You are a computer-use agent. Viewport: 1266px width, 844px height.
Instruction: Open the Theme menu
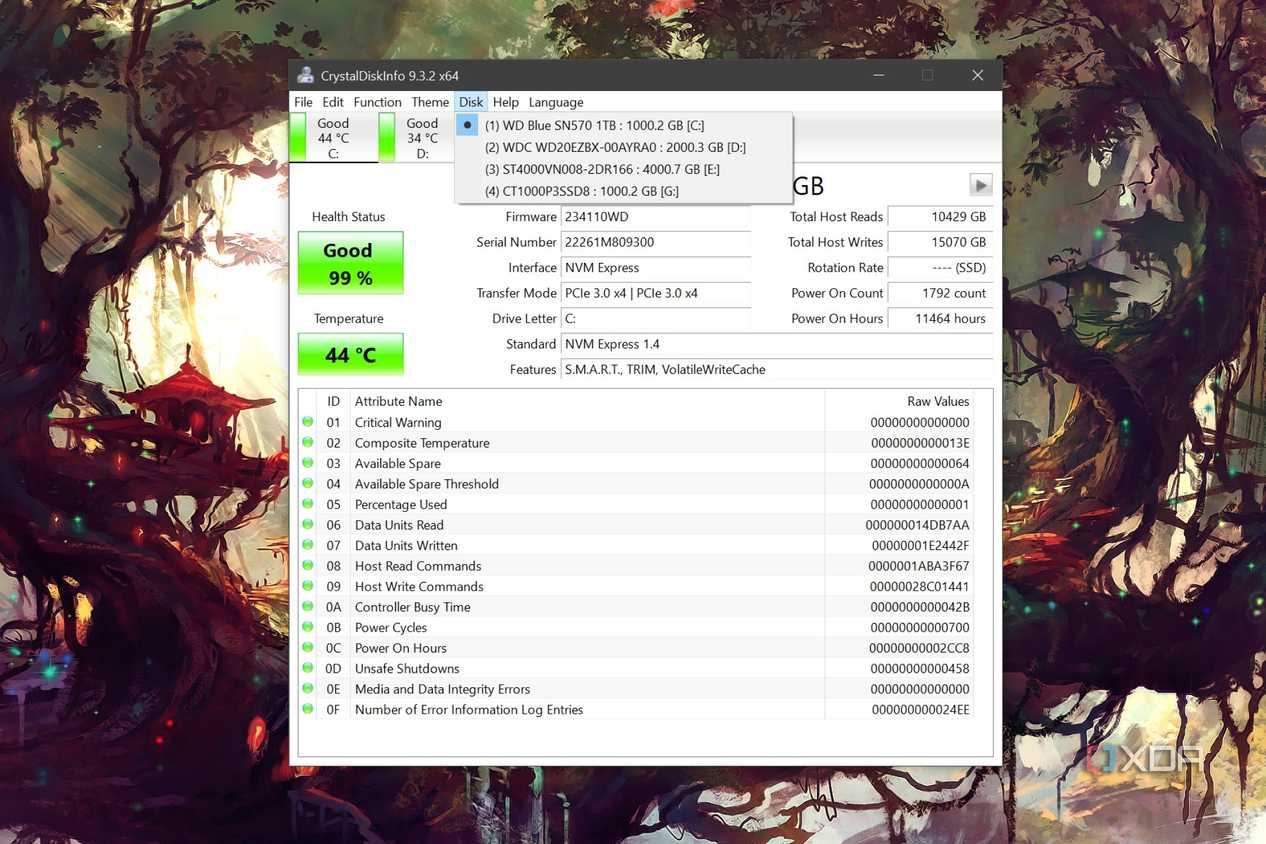point(430,102)
